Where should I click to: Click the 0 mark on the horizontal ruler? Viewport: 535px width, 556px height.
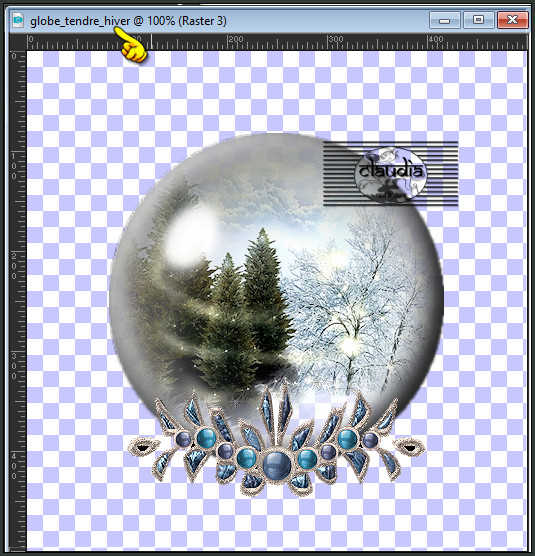pos(31,39)
